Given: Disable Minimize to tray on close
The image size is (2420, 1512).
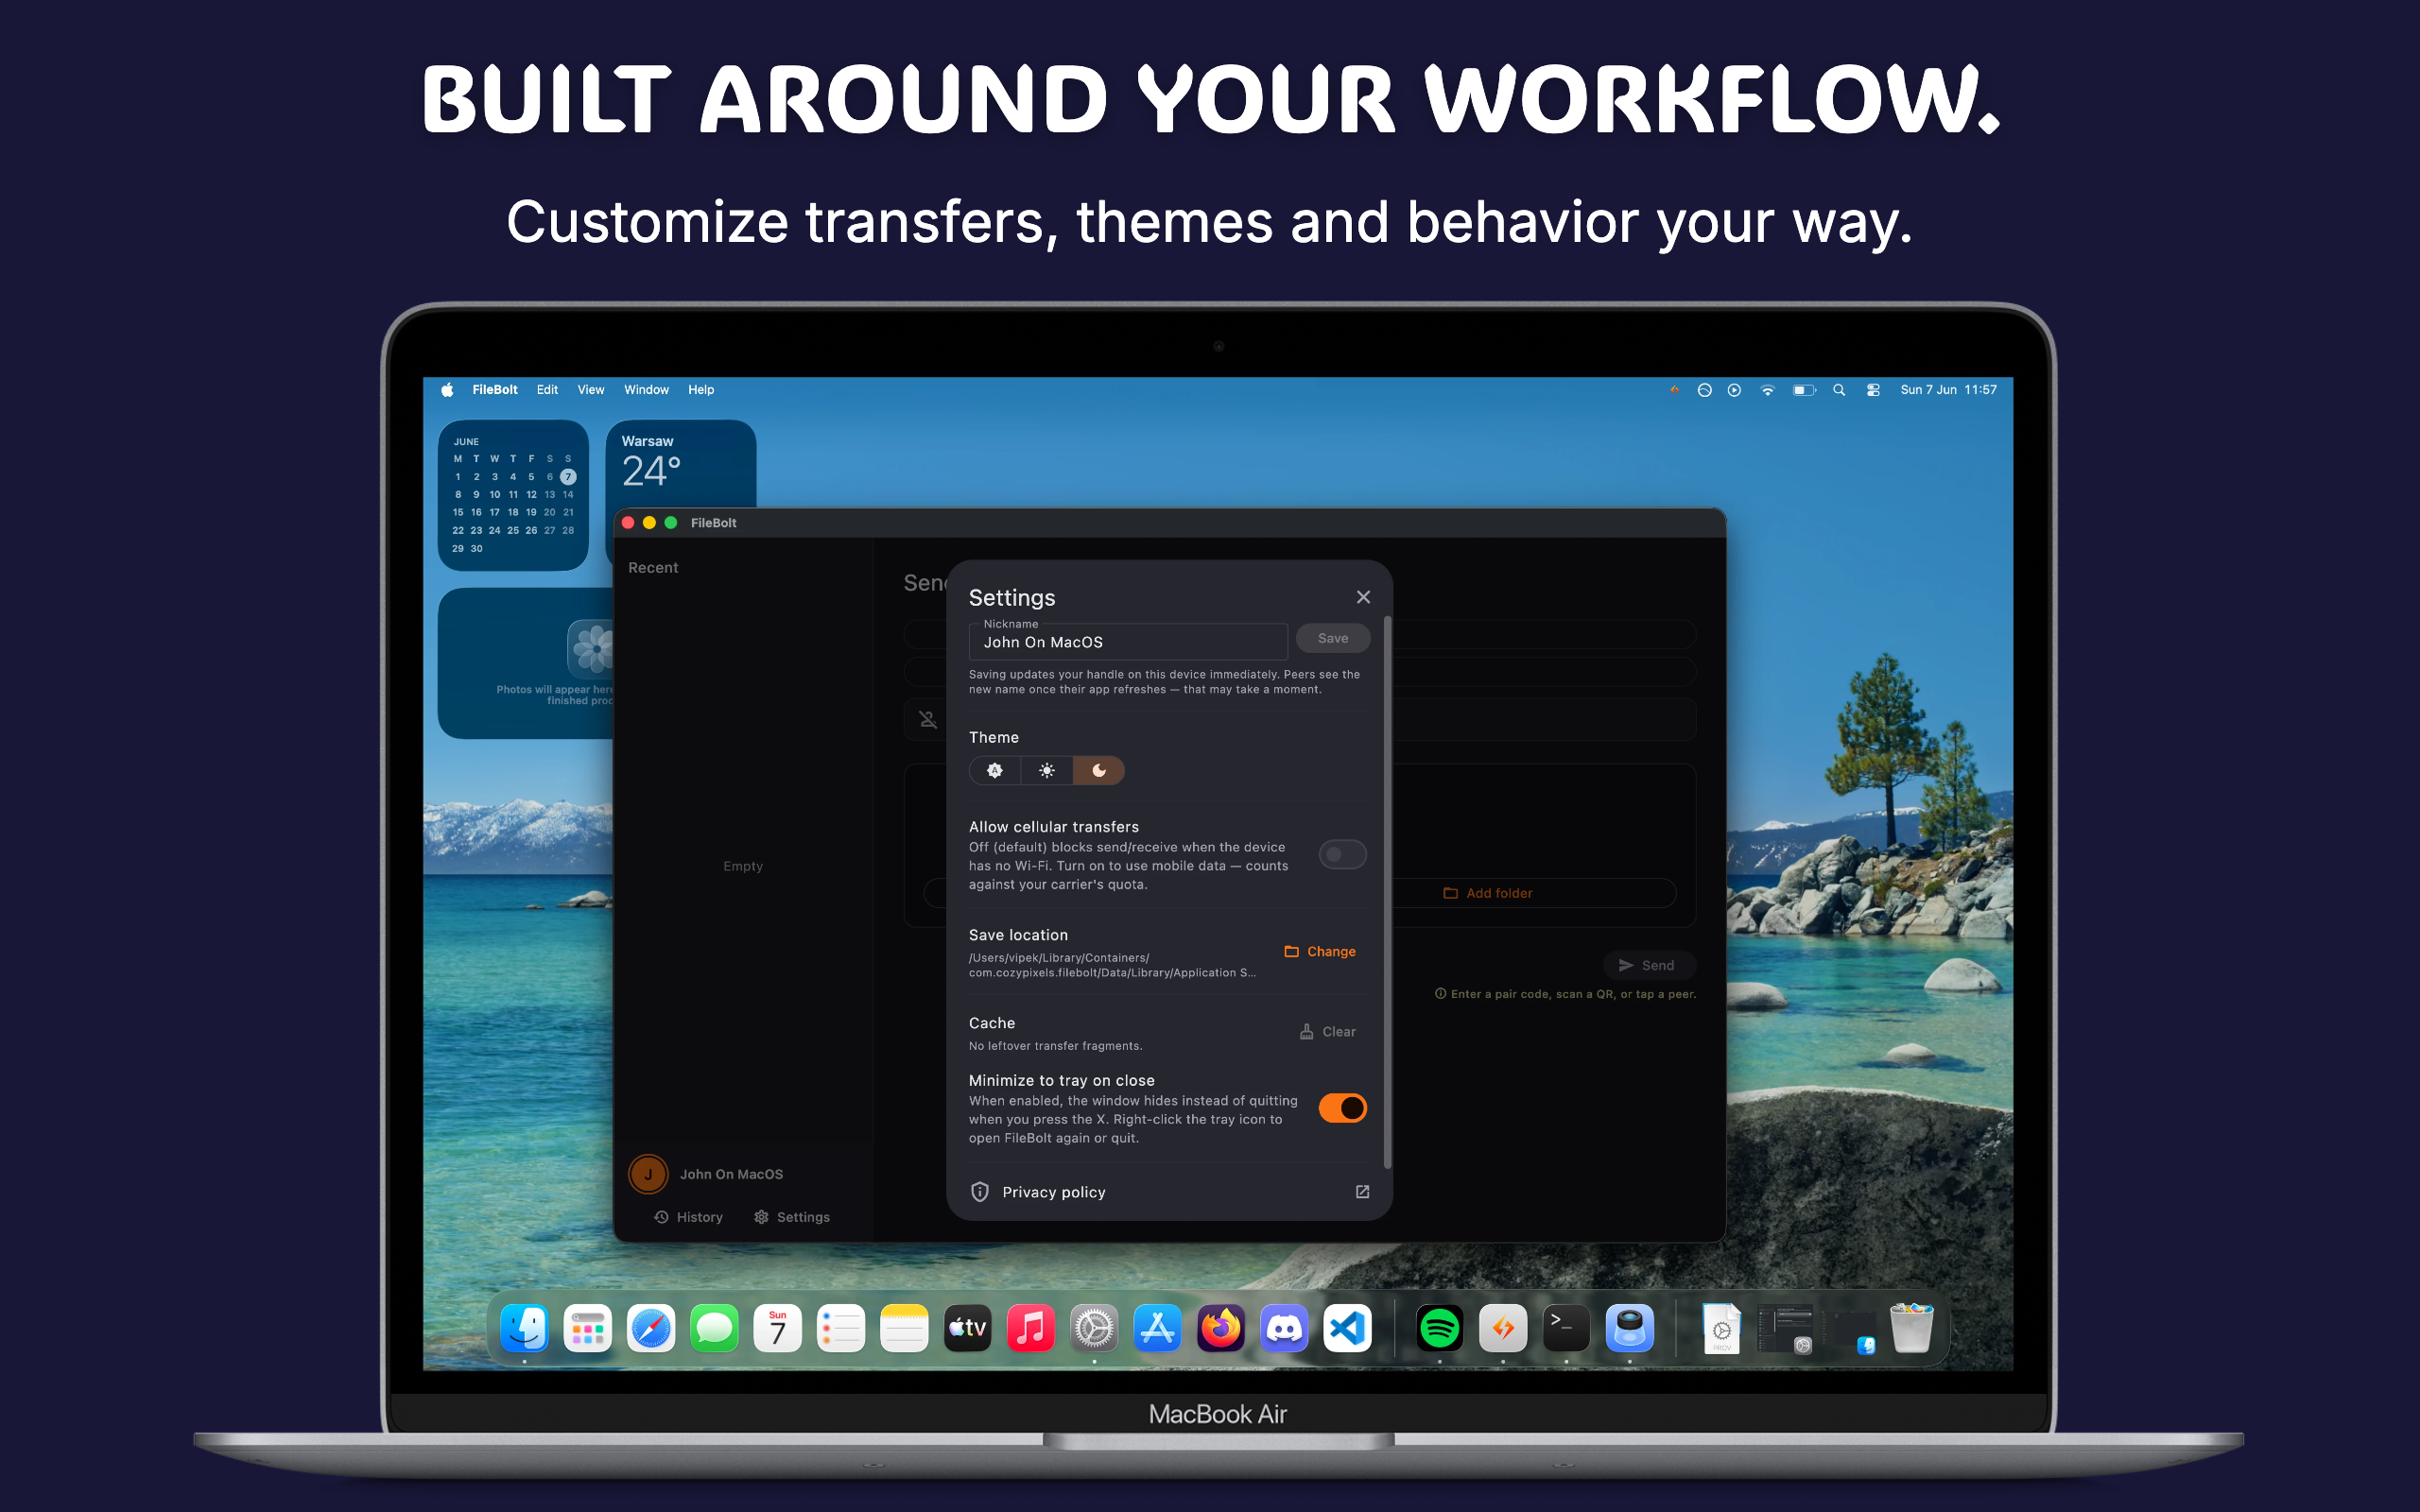Looking at the screenshot, I should [x=1342, y=1108].
